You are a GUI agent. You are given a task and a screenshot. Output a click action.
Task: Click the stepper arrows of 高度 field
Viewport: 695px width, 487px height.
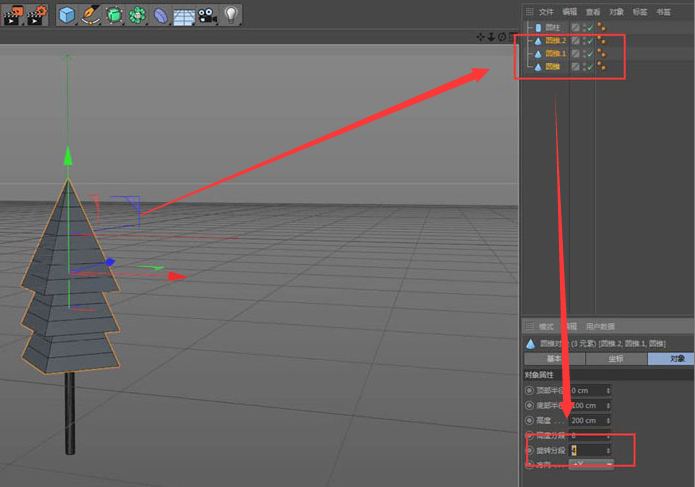(x=609, y=420)
